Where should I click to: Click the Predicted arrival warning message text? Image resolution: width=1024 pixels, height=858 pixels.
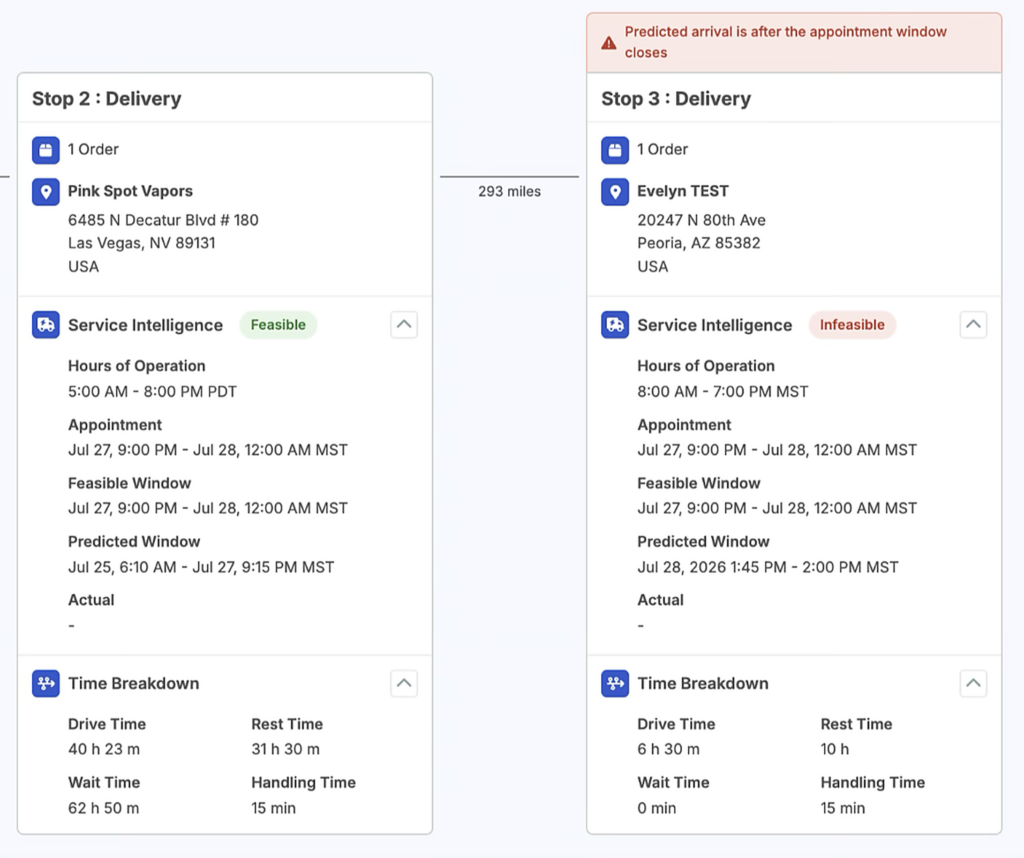pos(786,42)
